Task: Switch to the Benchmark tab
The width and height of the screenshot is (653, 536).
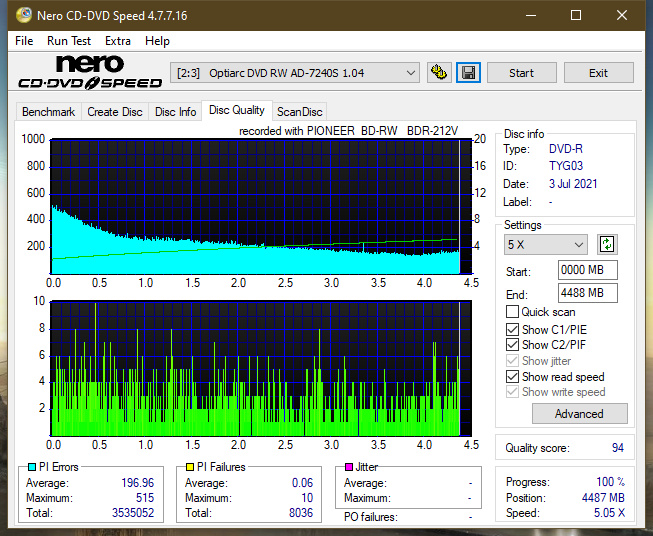Action: pos(49,112)
